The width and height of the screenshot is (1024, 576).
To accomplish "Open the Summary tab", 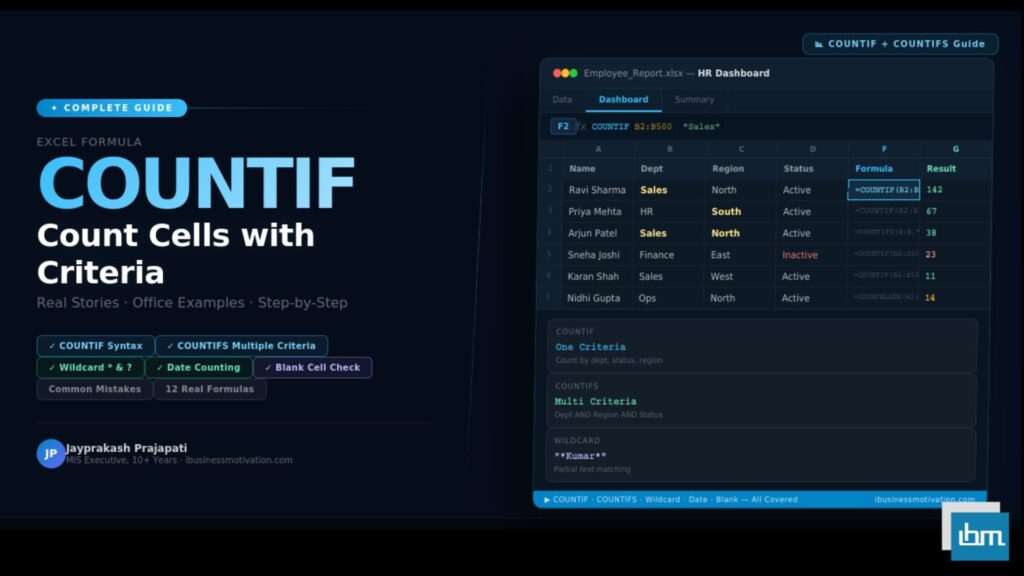I will (x=694, y=100).
